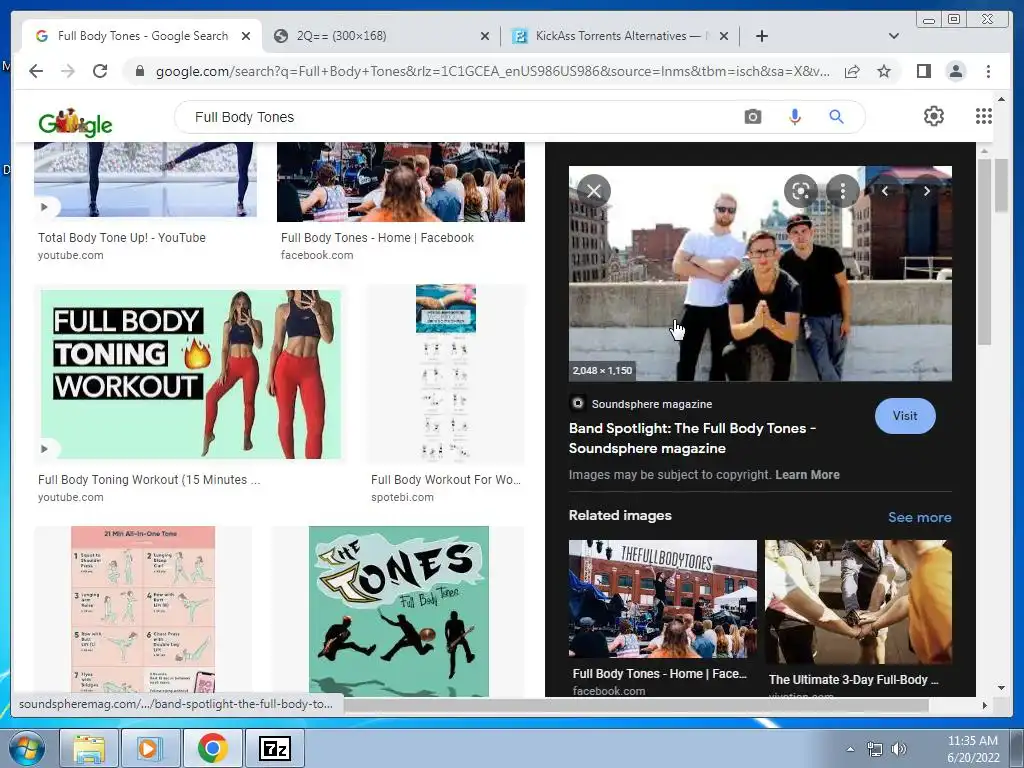The width and height of the screenshot is (1024, 768).
Task: Open the clock showing 11:35 AM
Action: pyautogui.click(x=972, y=749)
